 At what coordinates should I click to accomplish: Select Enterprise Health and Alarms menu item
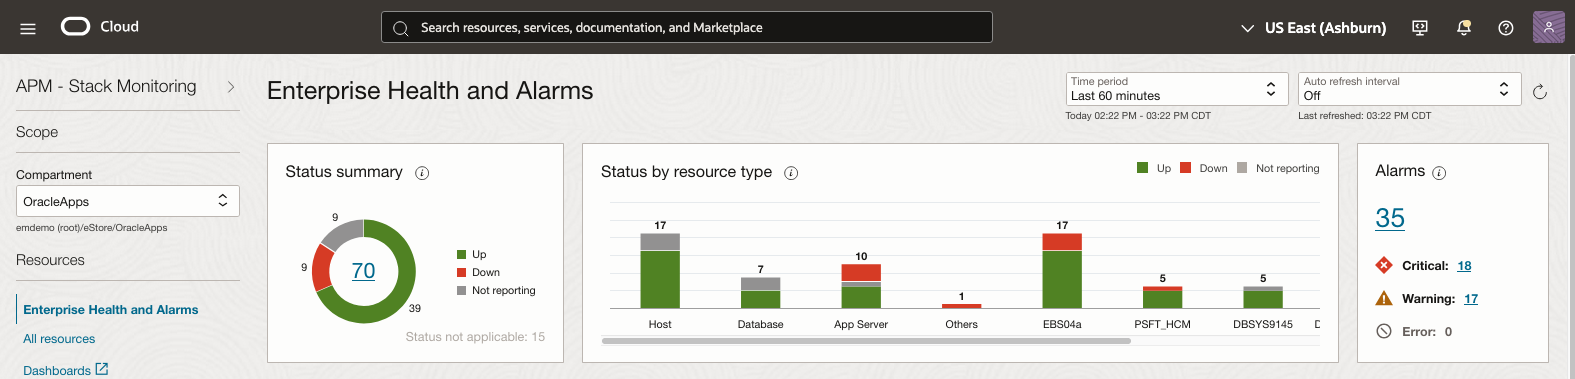coord(111,310)
